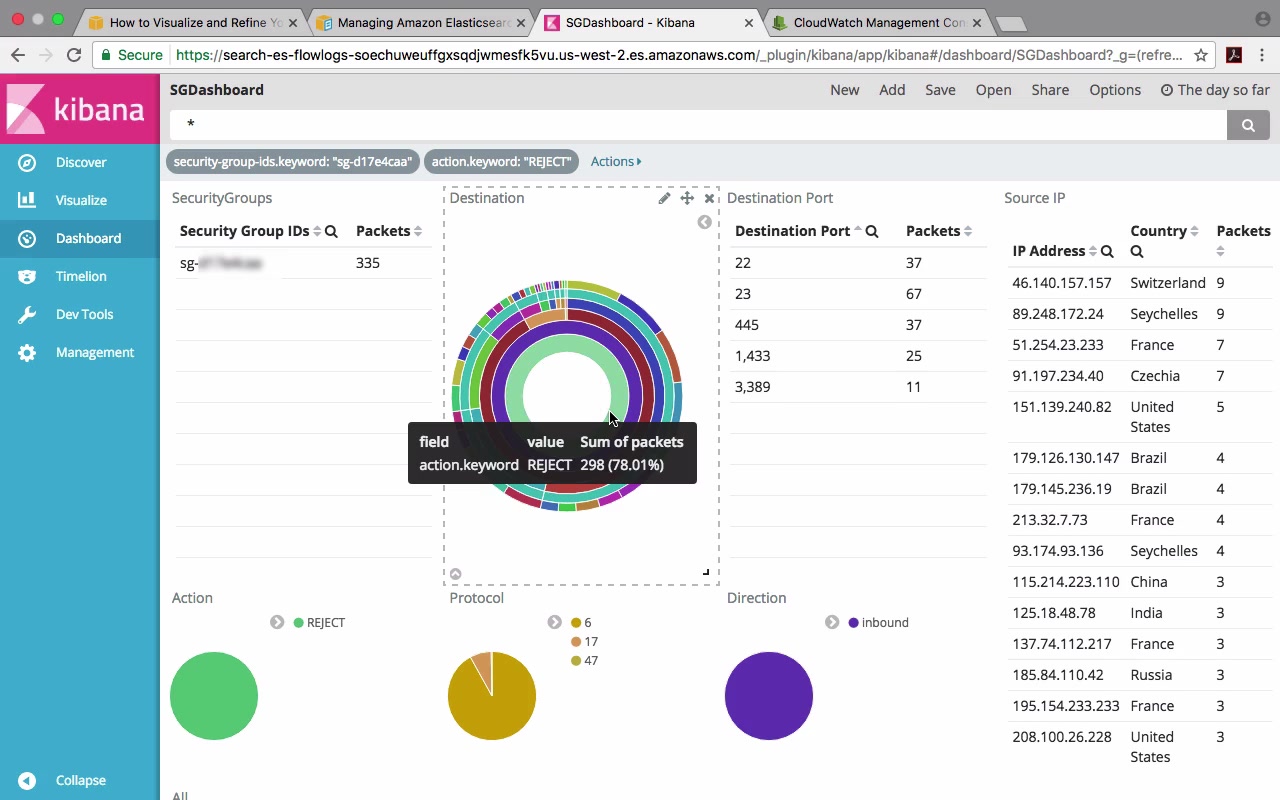Click the protocol 6 color swatch in legend

click(x=576, y=623)
